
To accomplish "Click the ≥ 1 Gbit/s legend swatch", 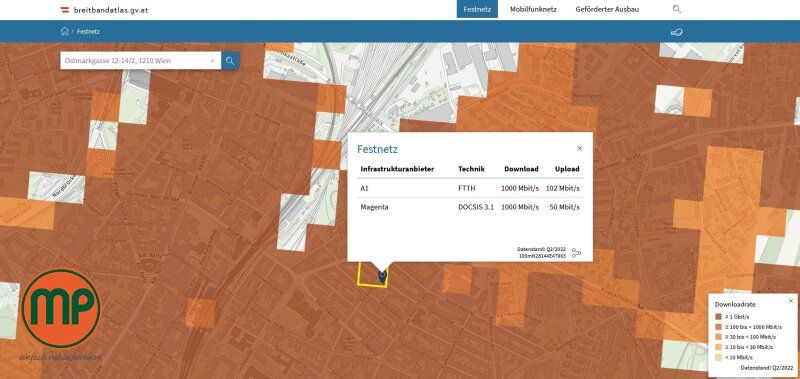I will tap(718, 317).
